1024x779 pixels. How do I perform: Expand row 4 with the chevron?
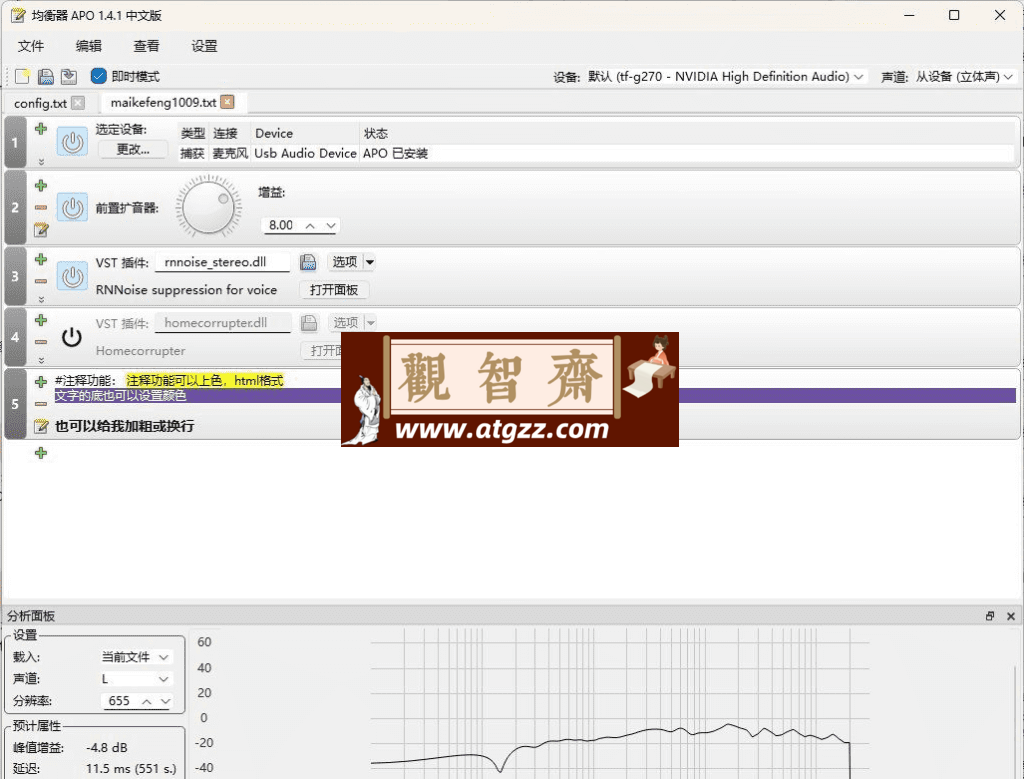pos(41,360)
